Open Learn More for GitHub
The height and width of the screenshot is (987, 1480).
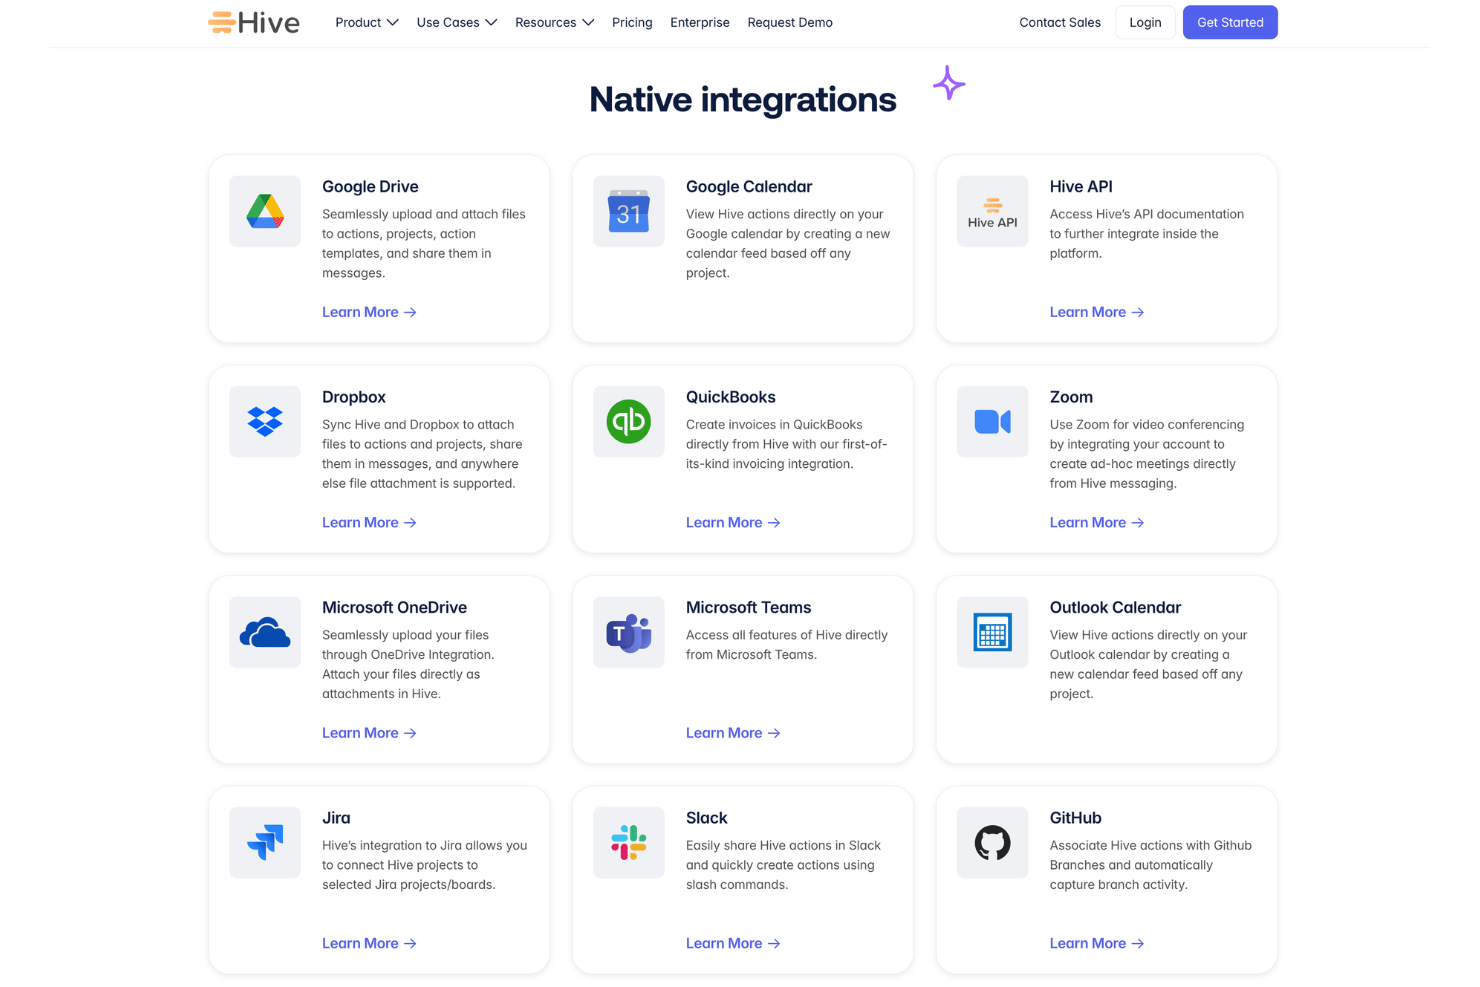click(x=1097, y=943)
